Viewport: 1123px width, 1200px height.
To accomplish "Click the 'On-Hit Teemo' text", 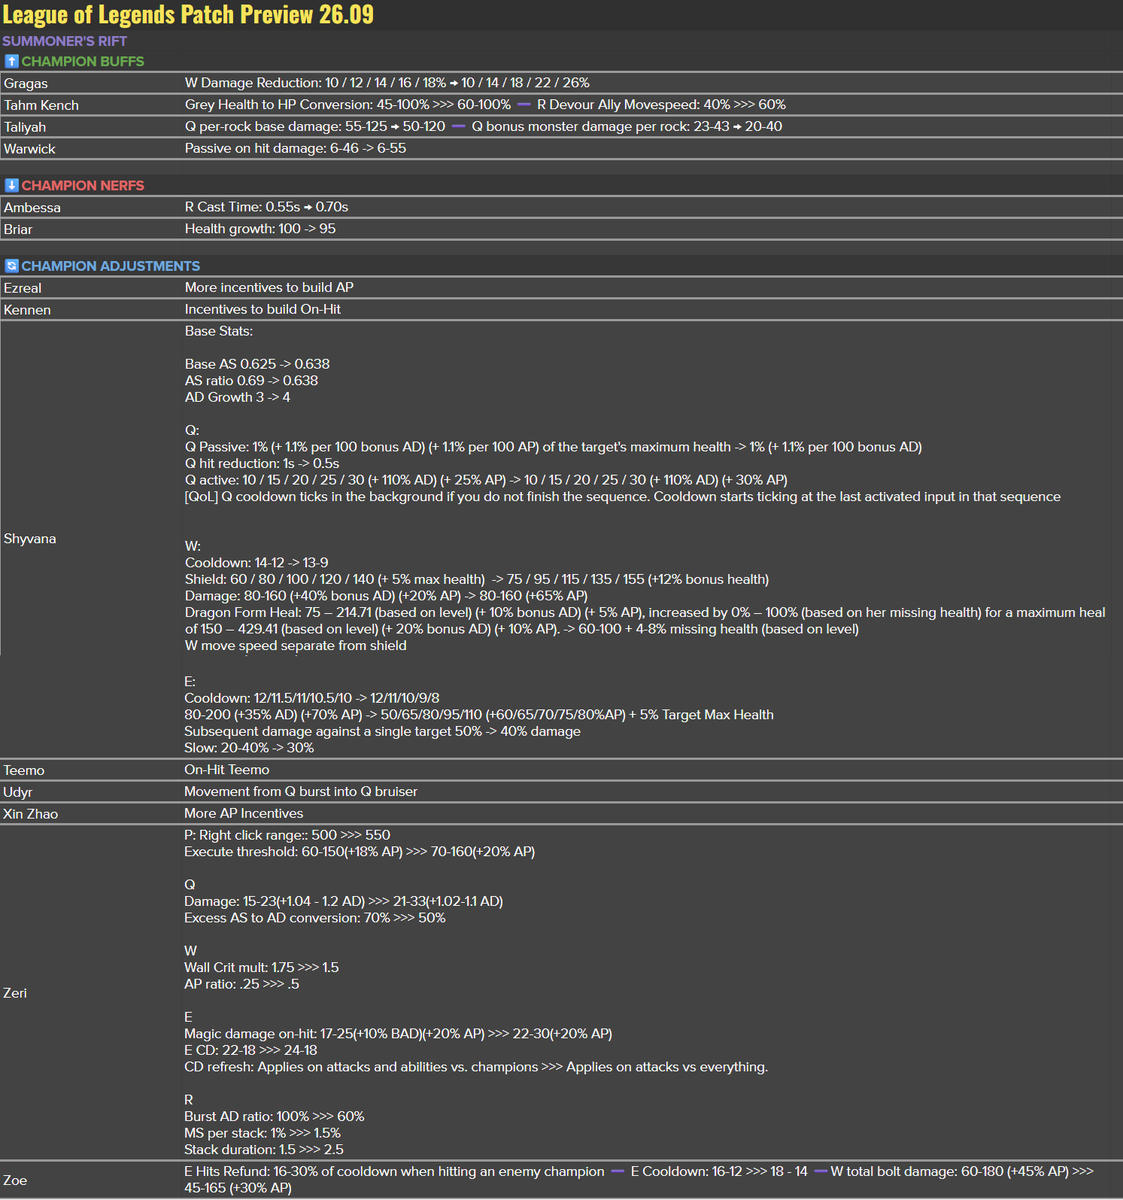I will (227, 770).
